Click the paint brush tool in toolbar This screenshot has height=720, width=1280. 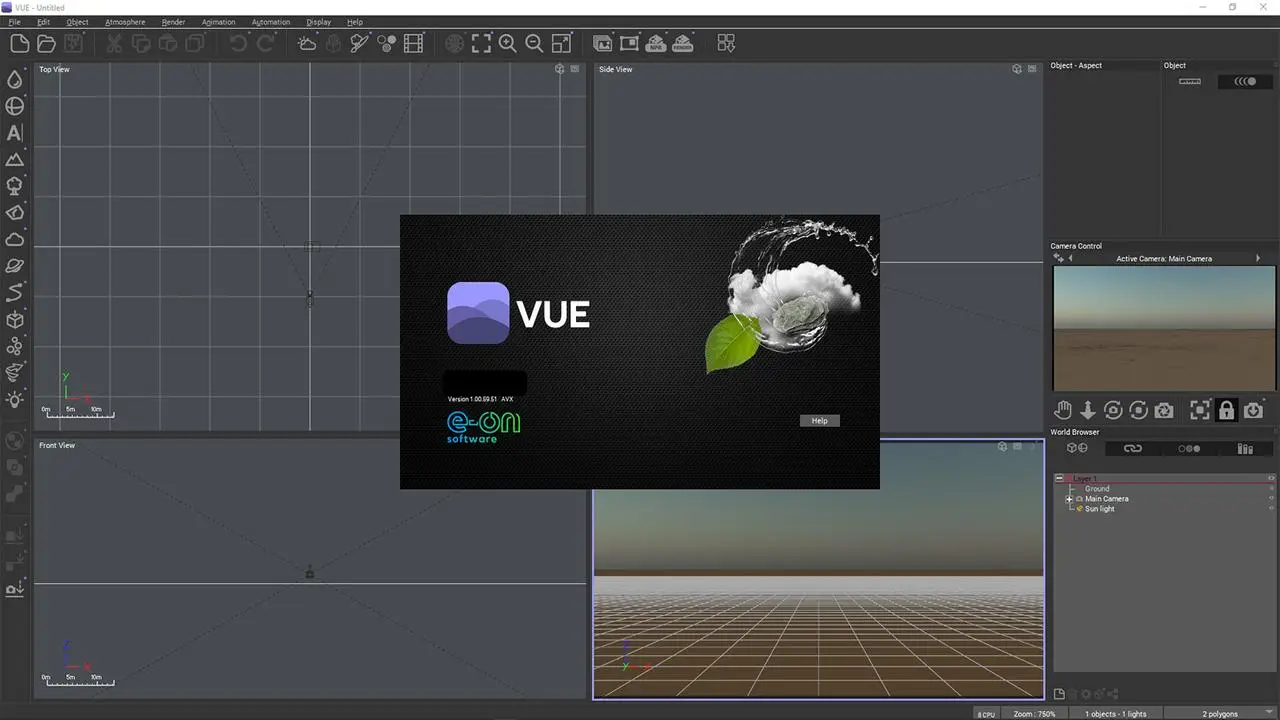click(360, 43)
